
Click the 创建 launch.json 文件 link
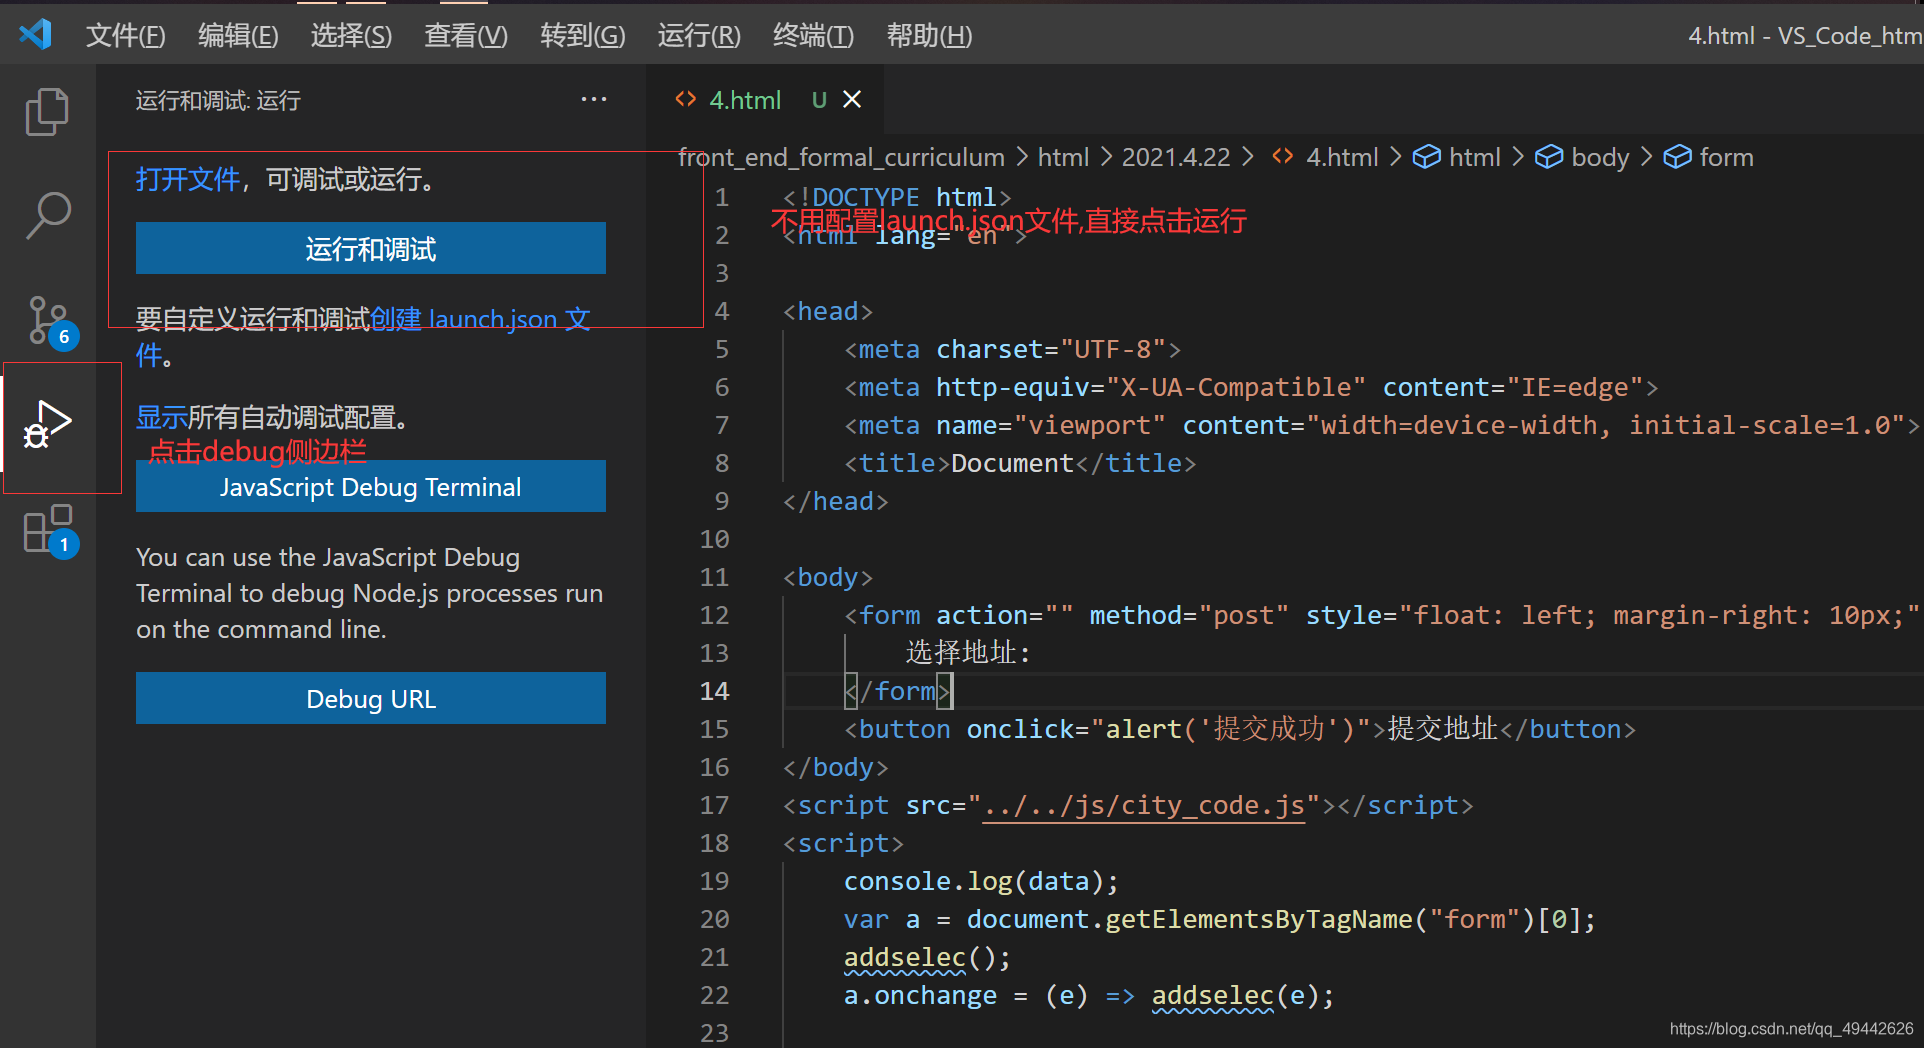tap(480, 320)
